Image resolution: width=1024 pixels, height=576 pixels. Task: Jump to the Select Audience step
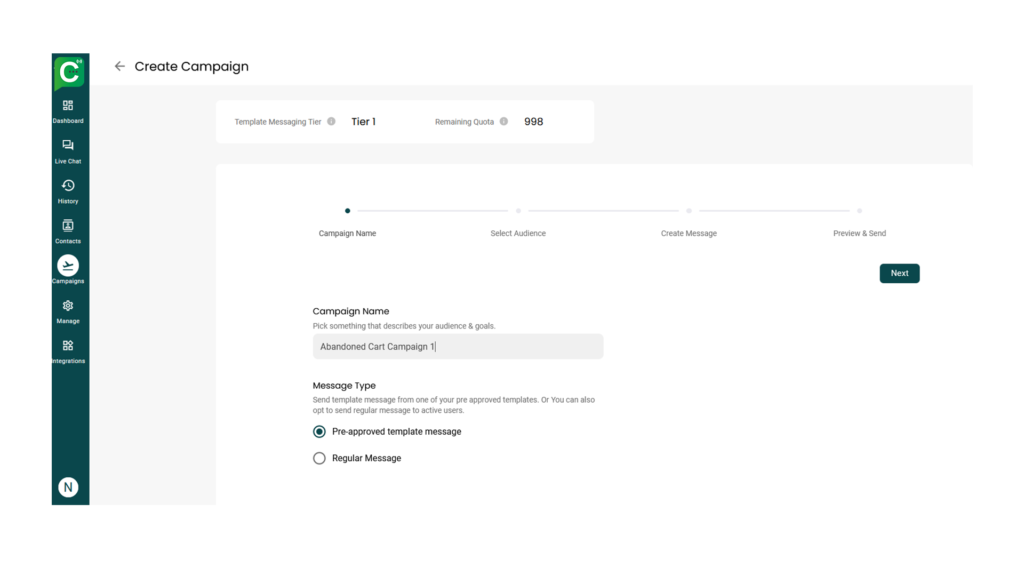click(x=518, y=211)
